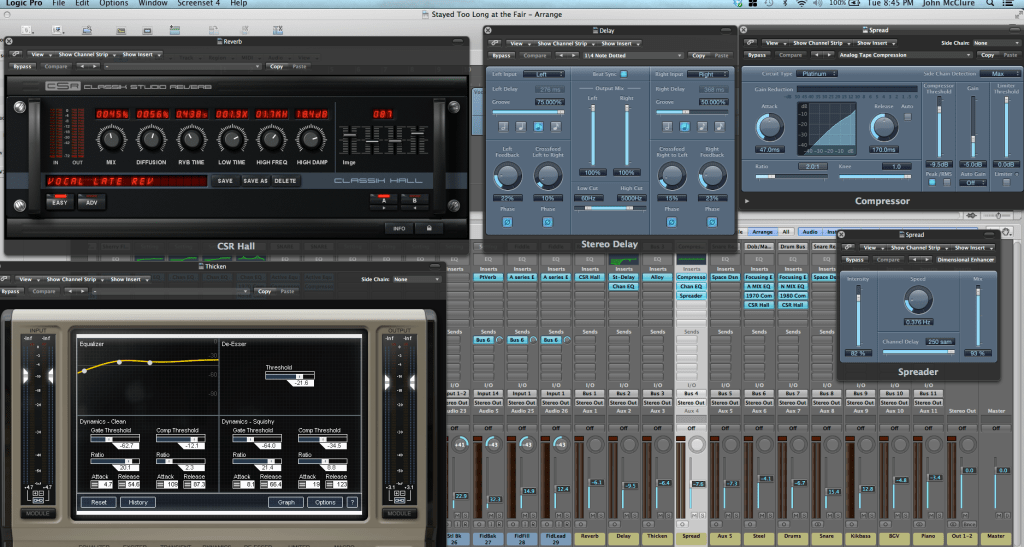
Task: Toggle Beat Sync in Stereo Delay
Action: coord(626,74)
